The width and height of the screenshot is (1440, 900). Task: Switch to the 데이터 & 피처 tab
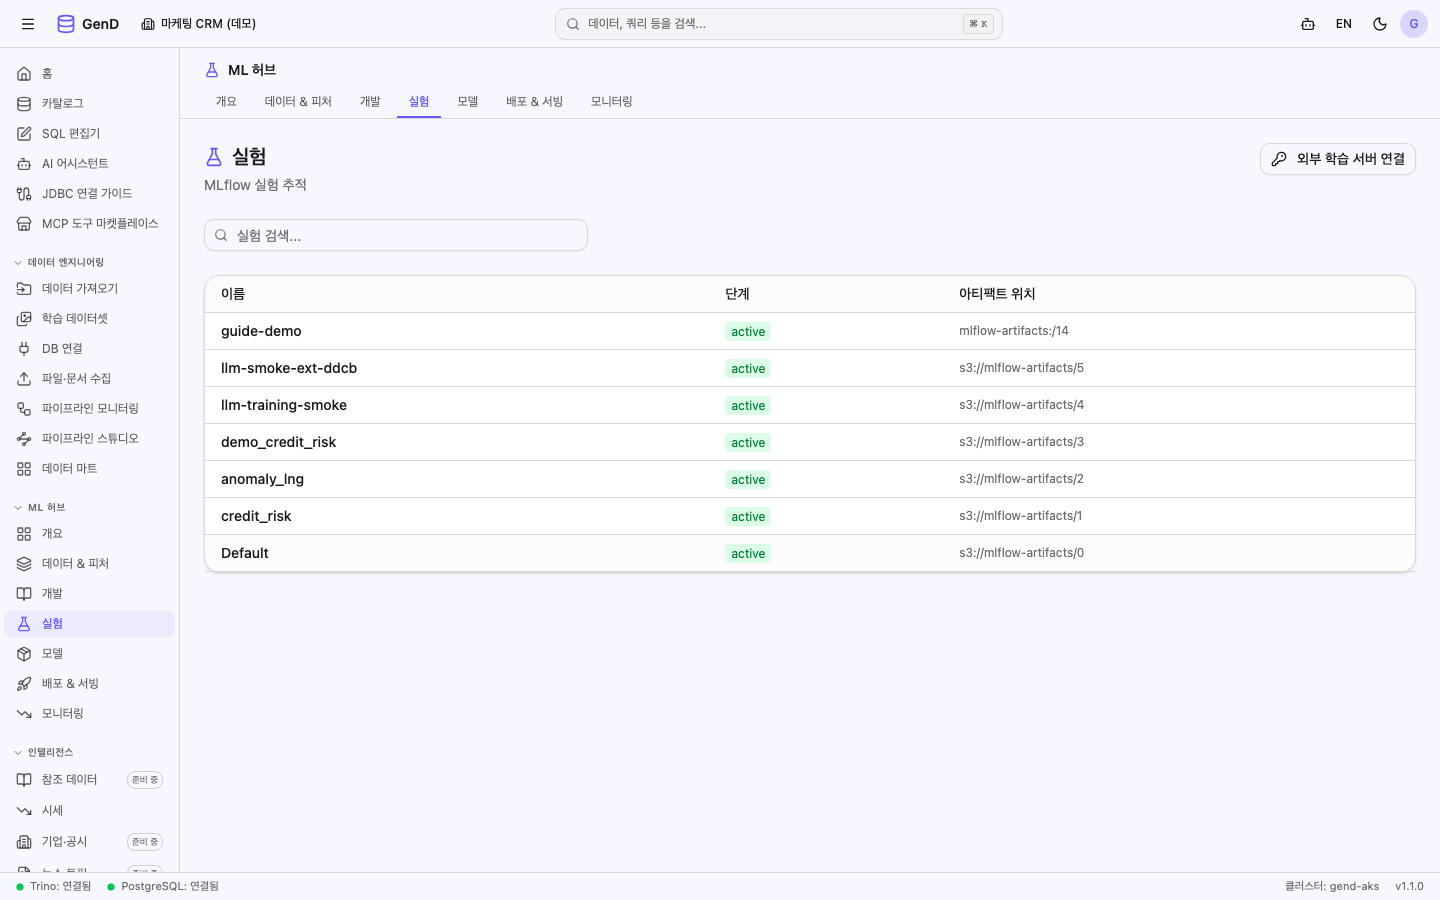click(x=298, y=102)
